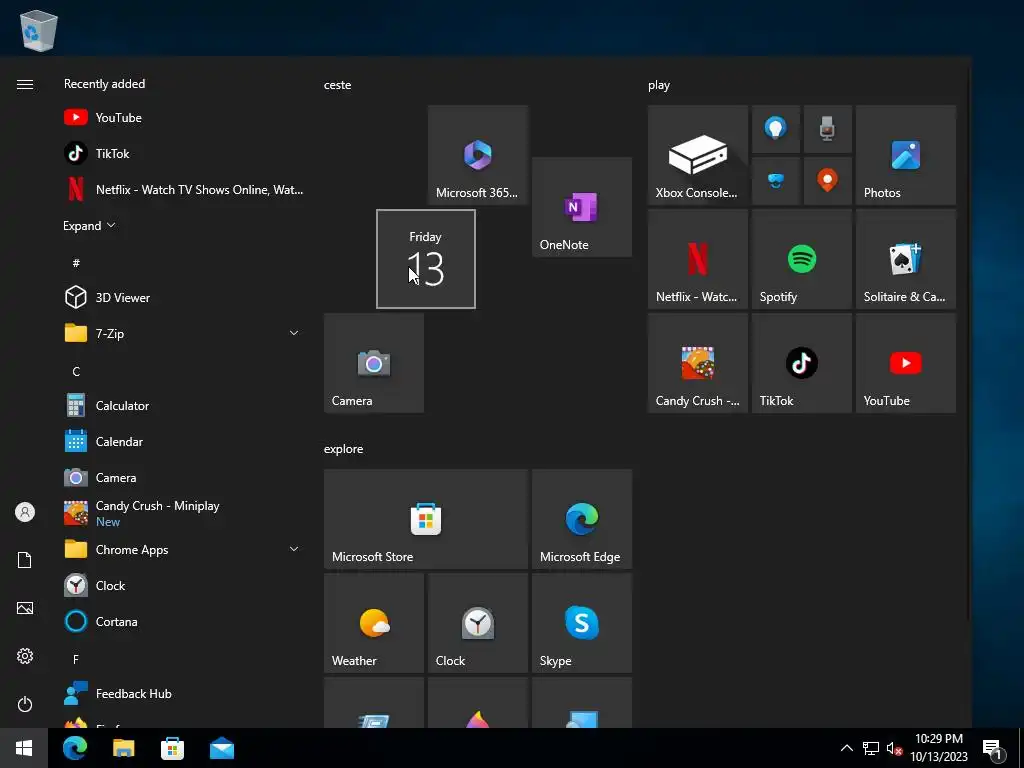Open Camera from the app list
This screenshot has height=768, width=1024.
coord(183,477)
